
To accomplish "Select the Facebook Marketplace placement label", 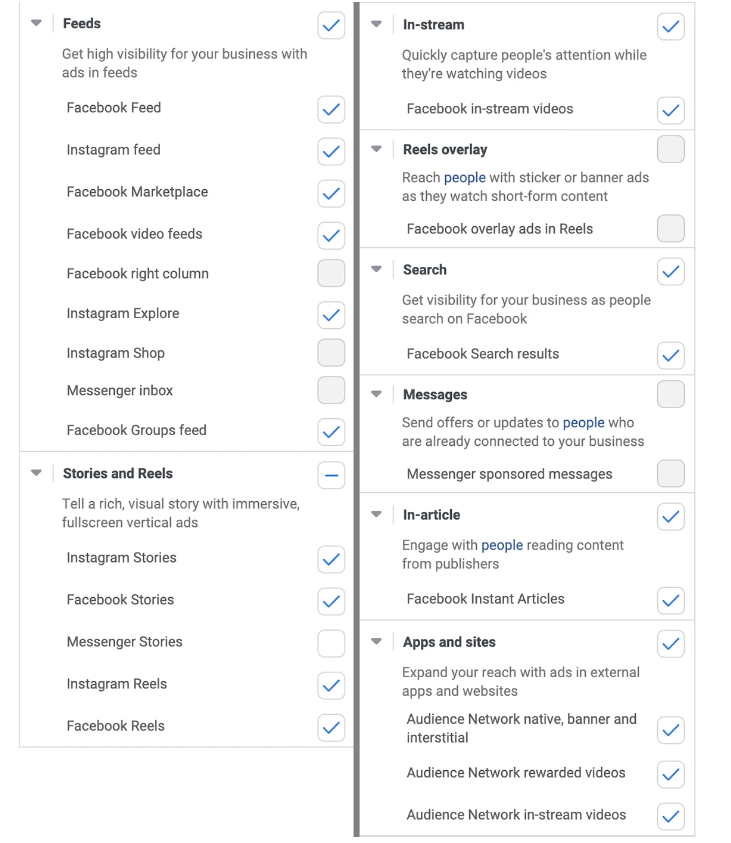I will [137, 192].
